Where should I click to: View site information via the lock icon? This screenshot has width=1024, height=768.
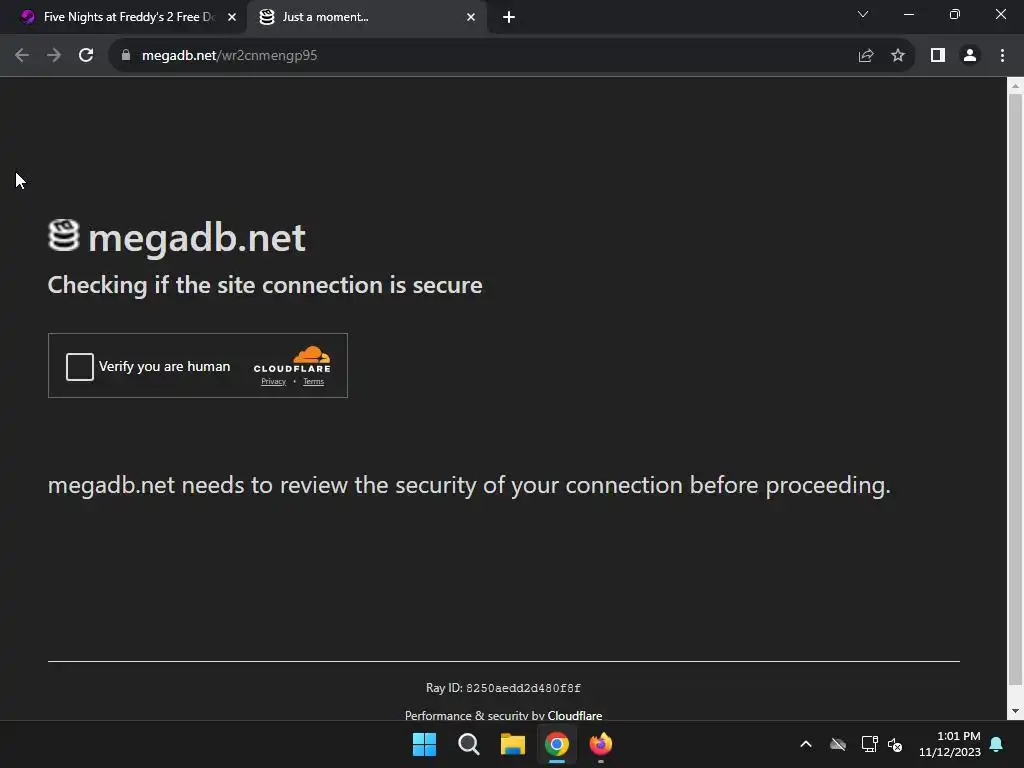pos(126,56)
